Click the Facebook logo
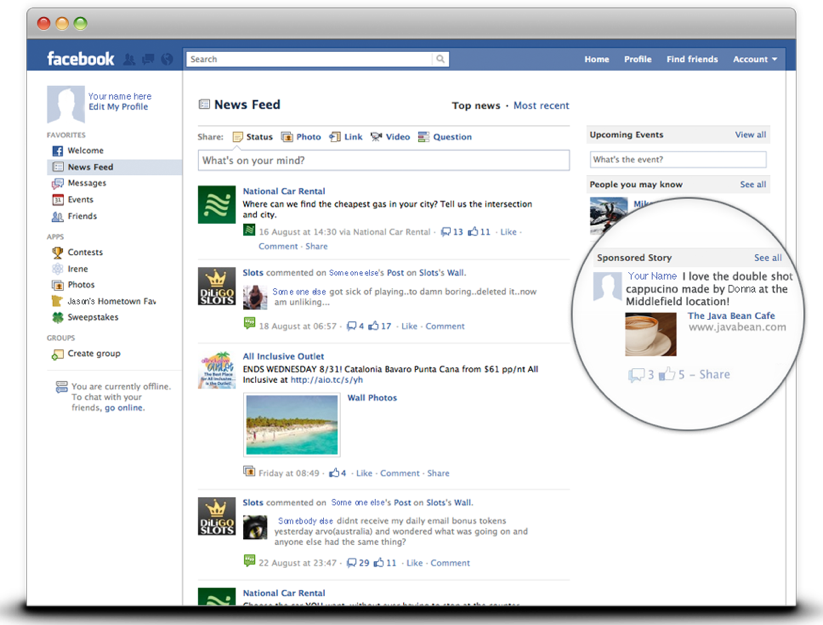Screen dimensions: 823x625 [80, 59]
